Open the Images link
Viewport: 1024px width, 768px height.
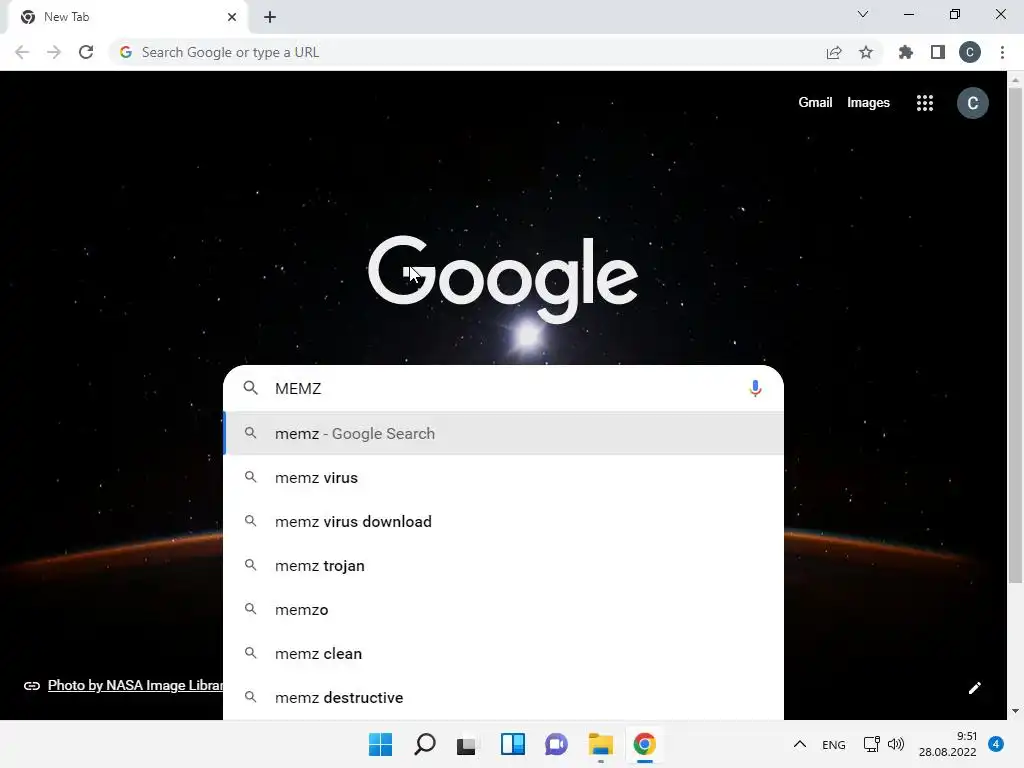[x=868, y=103]
